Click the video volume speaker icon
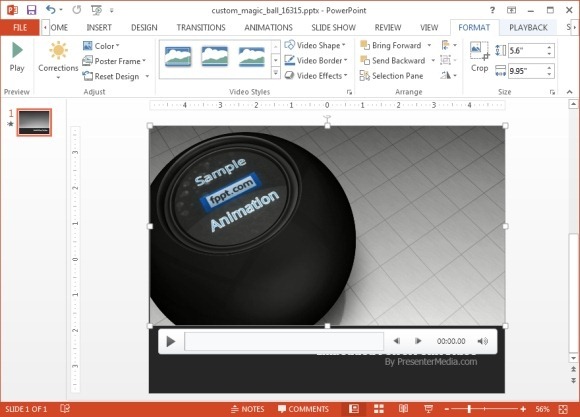Viewport: 580px width, 417px height. [x=483, y=341]
